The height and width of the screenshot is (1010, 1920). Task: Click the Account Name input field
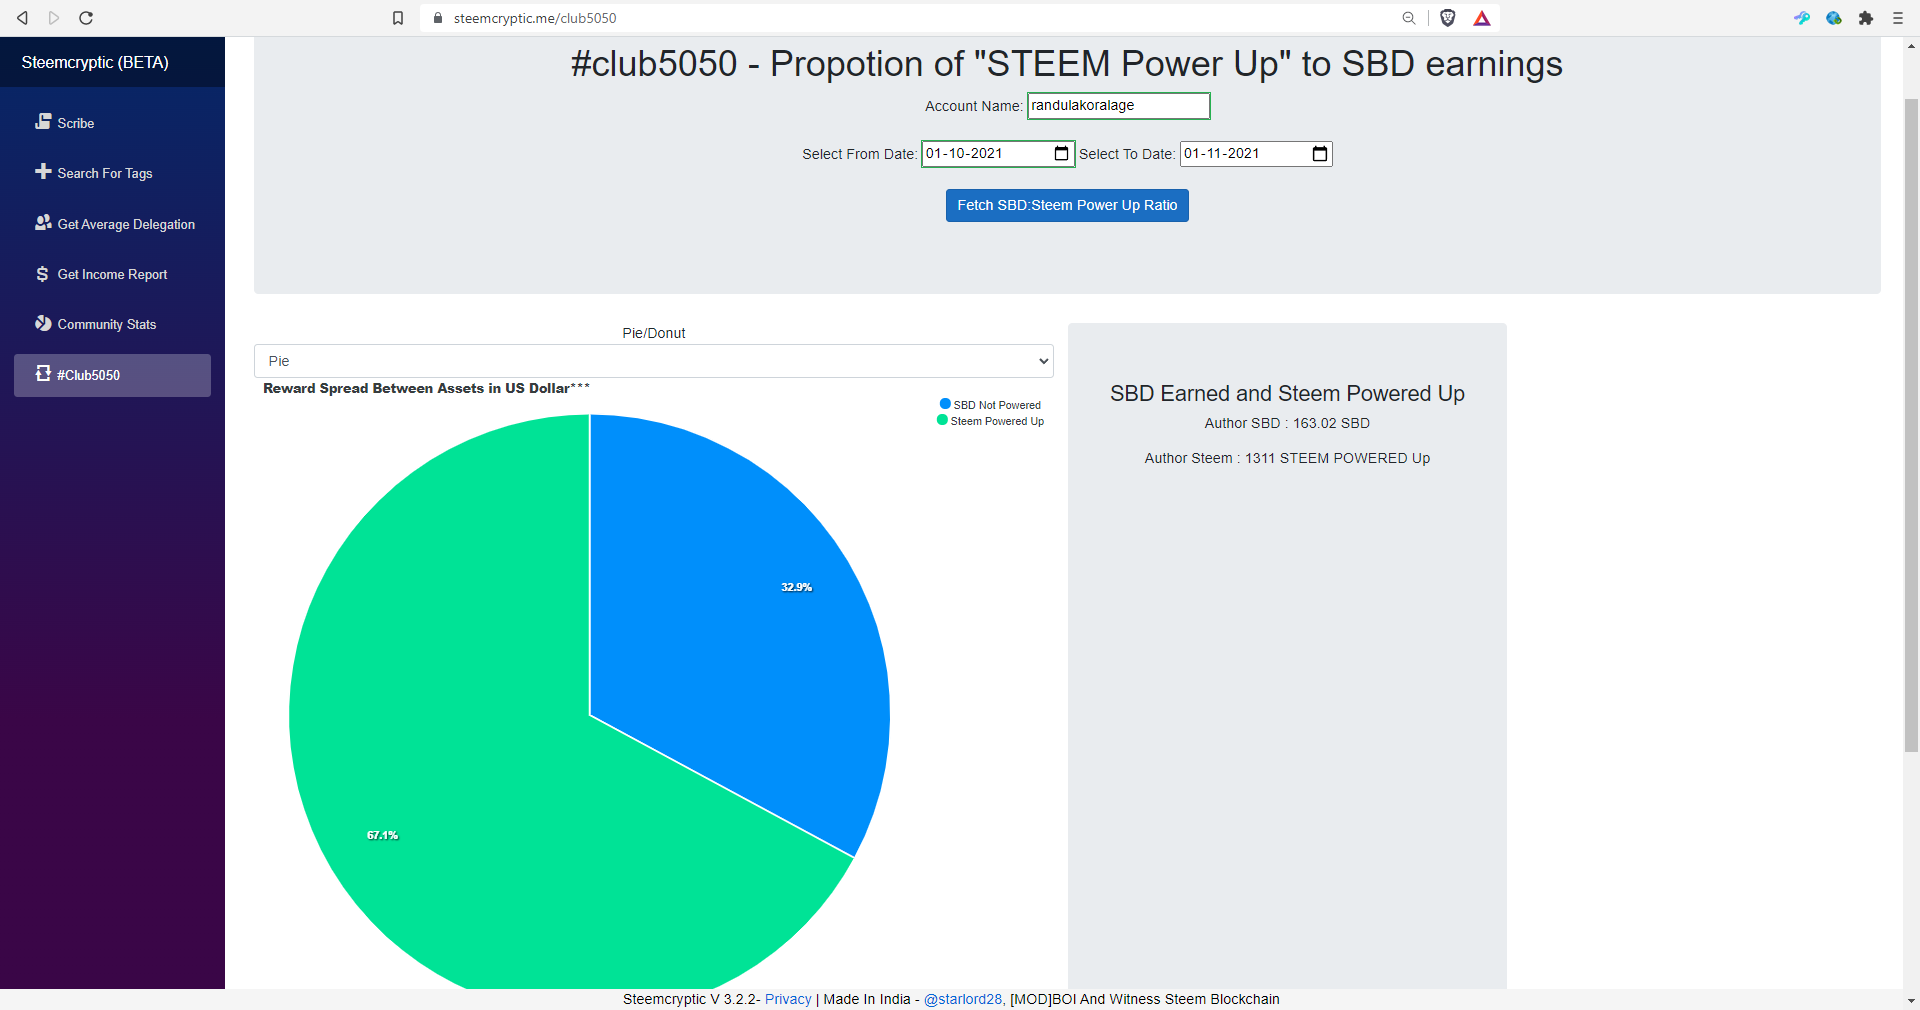click(1119, 106)
